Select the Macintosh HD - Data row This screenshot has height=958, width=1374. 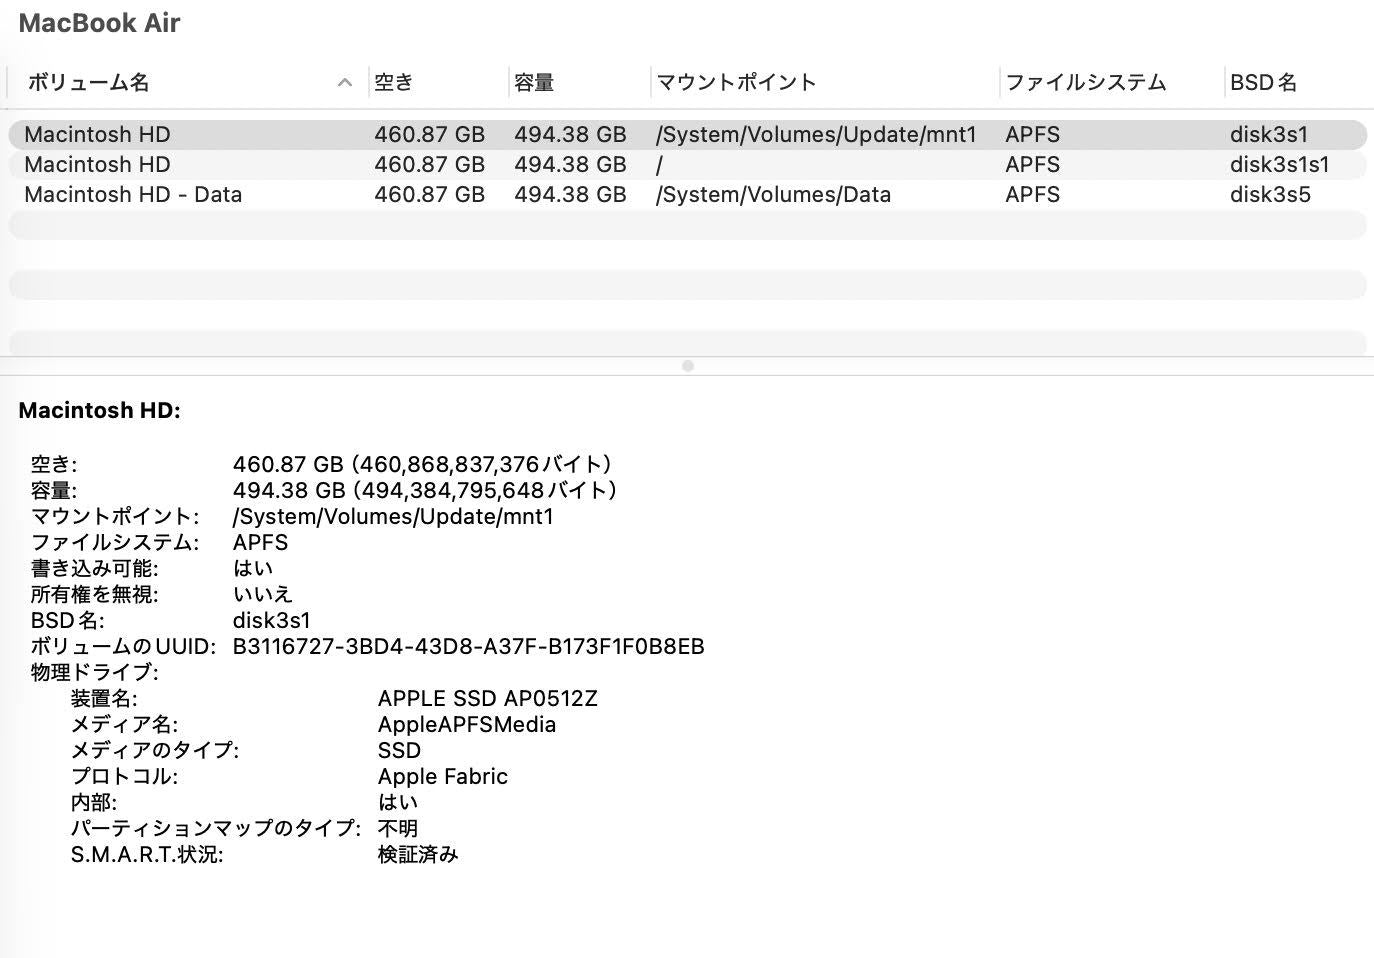coord(687,195)
